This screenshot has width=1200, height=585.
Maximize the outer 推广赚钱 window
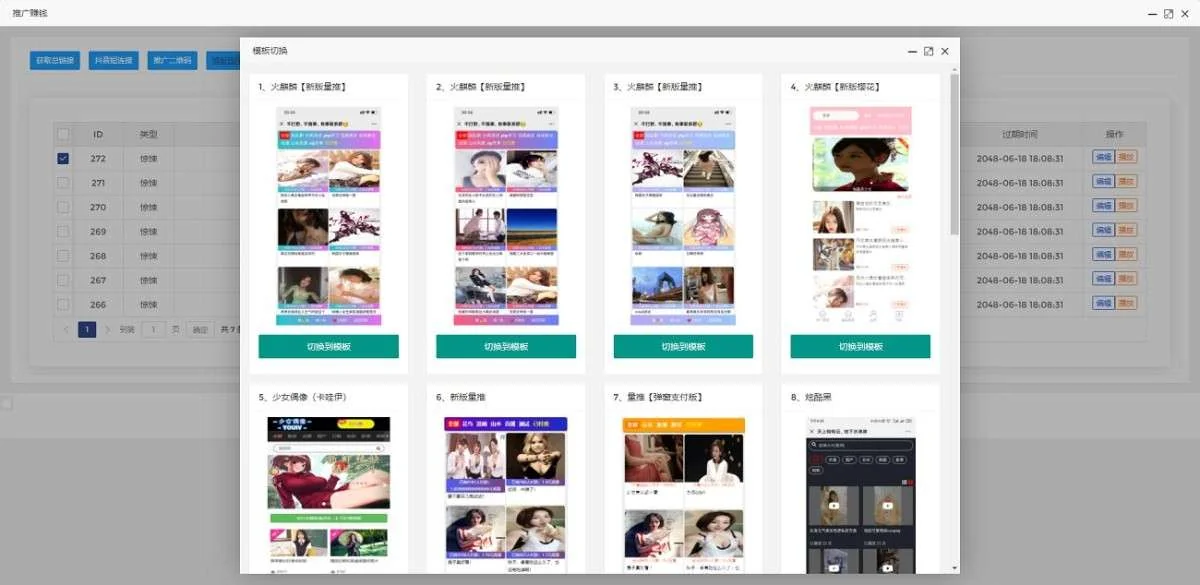pos(1168,14)
